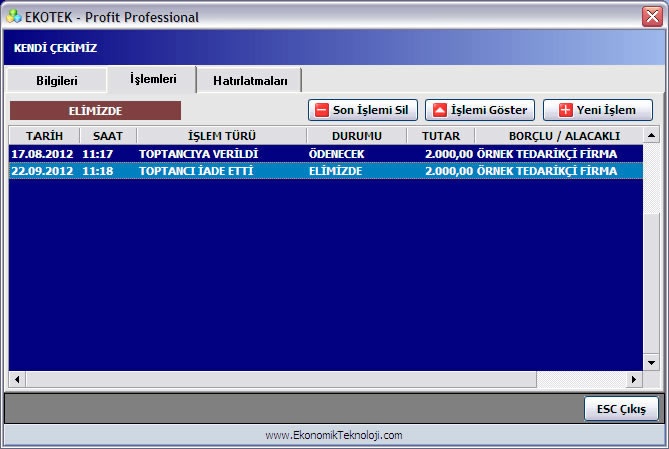Click the horizontal scrollbar left arrow
The width and height of the screenshot is (669, 449).
[17, 379]
